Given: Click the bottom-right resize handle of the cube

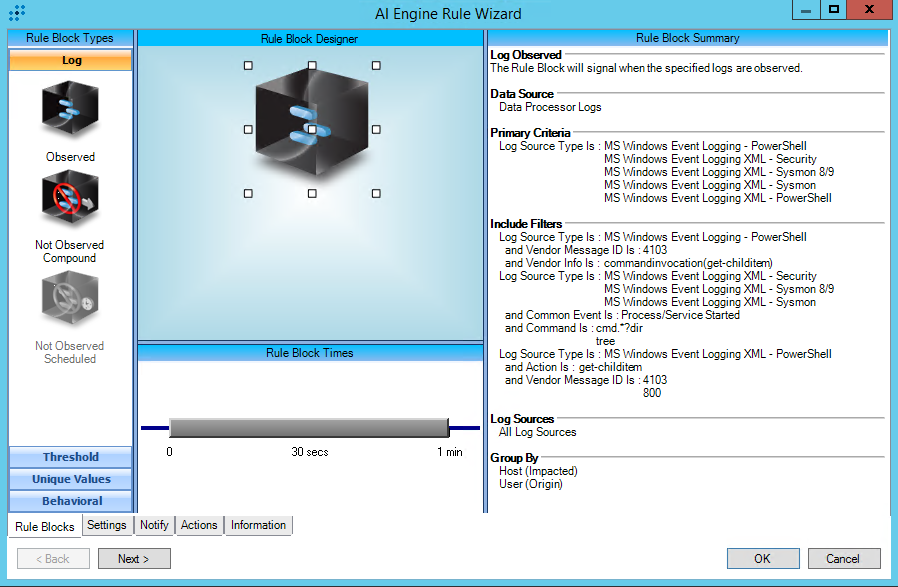Looking at the screenshot, I should [x=376, y=193].
